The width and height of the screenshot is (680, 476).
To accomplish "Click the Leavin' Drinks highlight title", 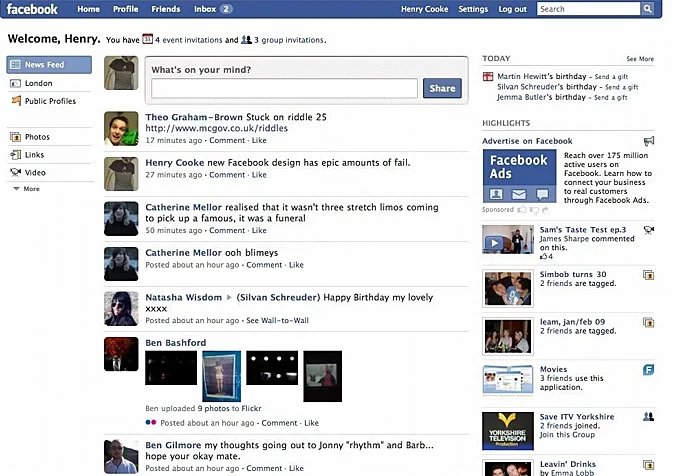I will tap(568, 464).
